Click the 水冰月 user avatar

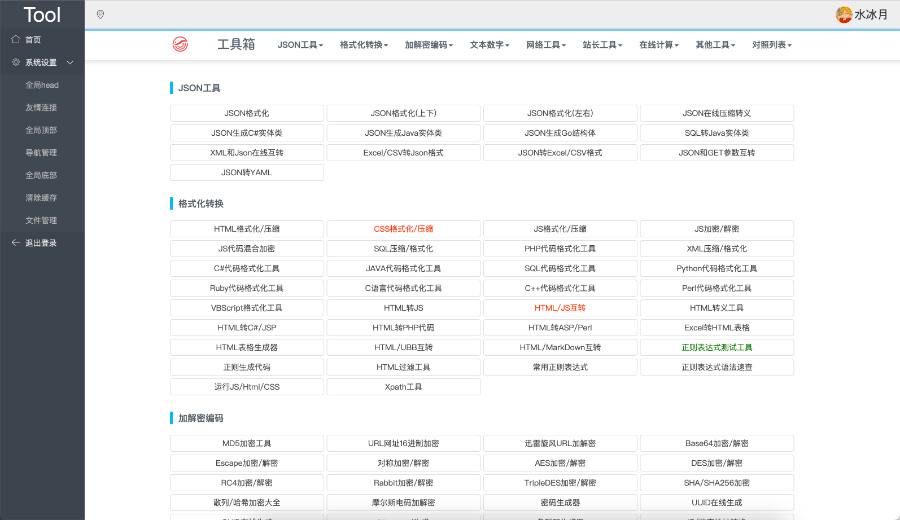click(843, 14)
